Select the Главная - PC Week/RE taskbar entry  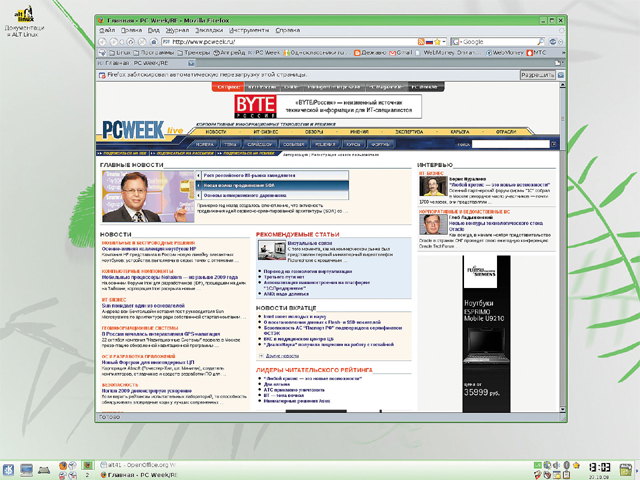138,475
